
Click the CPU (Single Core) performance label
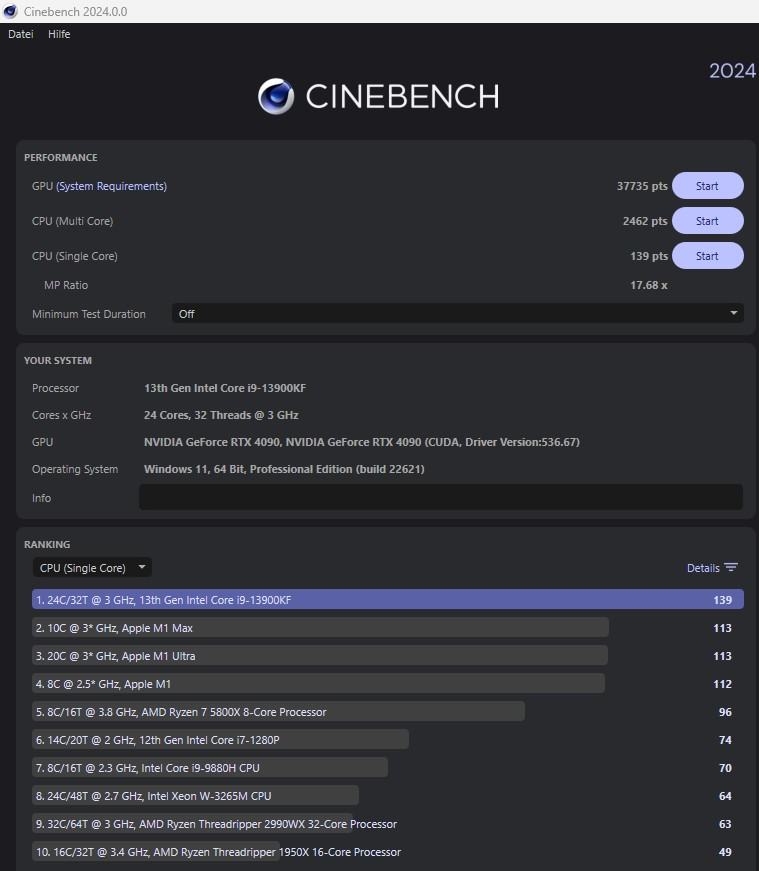click(74, 256)
